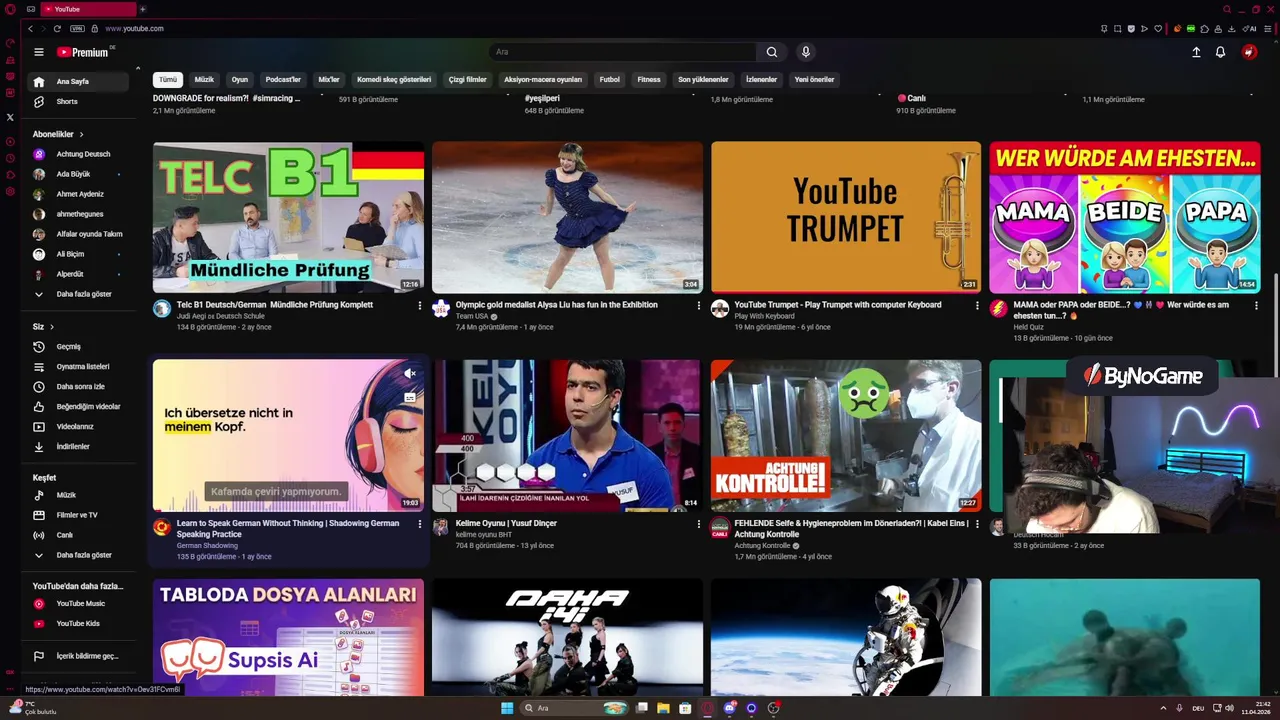The width and height of the screenshot is (1280, 720).
Task: Select the Çizgi filmler filter chip
Action: click(467, 79)
